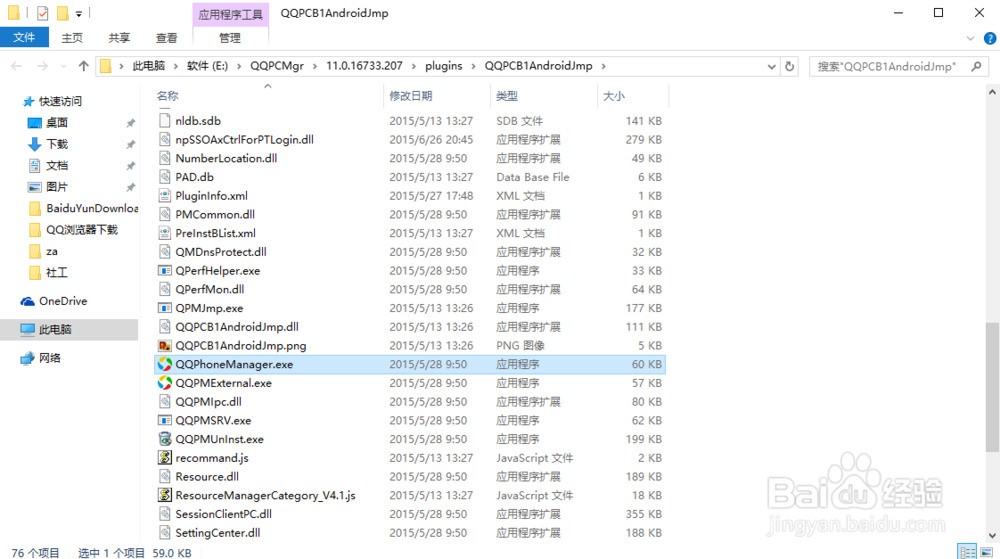1000x559 pixels.
Task: Open QQ浏览器下载 folder in navigation pane
Action: tap(74, 229)
